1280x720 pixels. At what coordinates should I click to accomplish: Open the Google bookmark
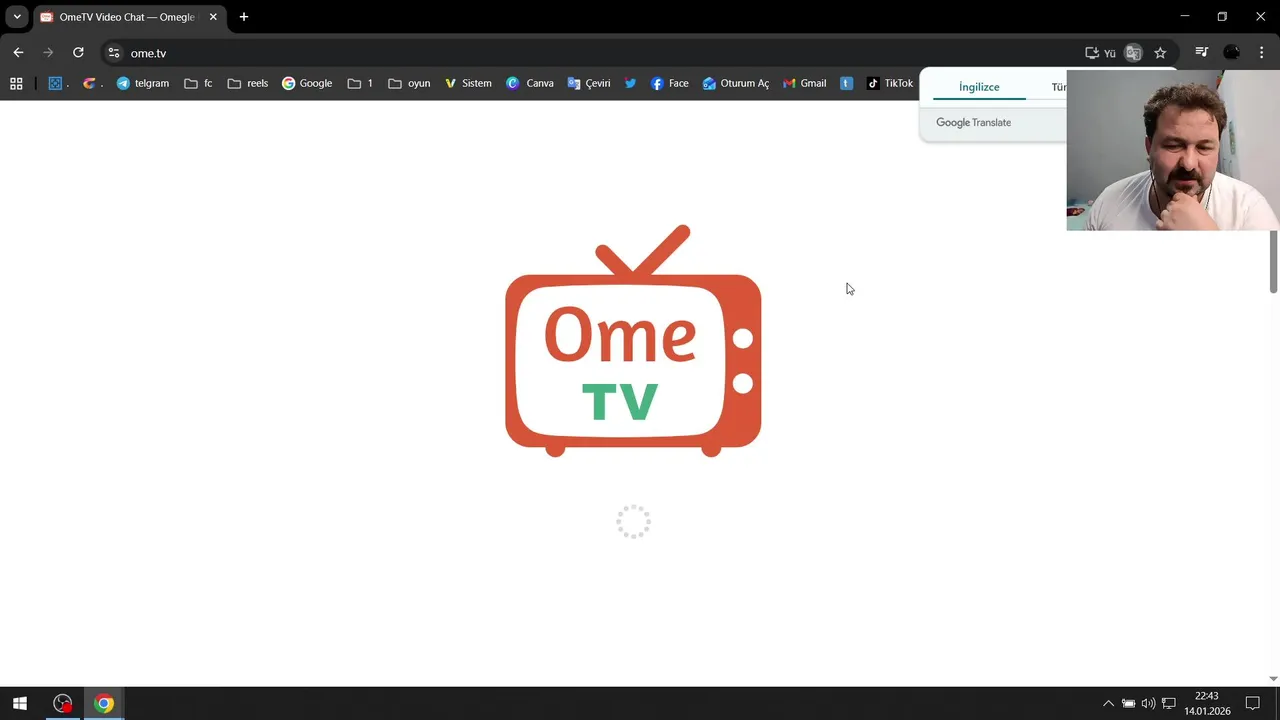pyautogui.click(x=307, y=83)
